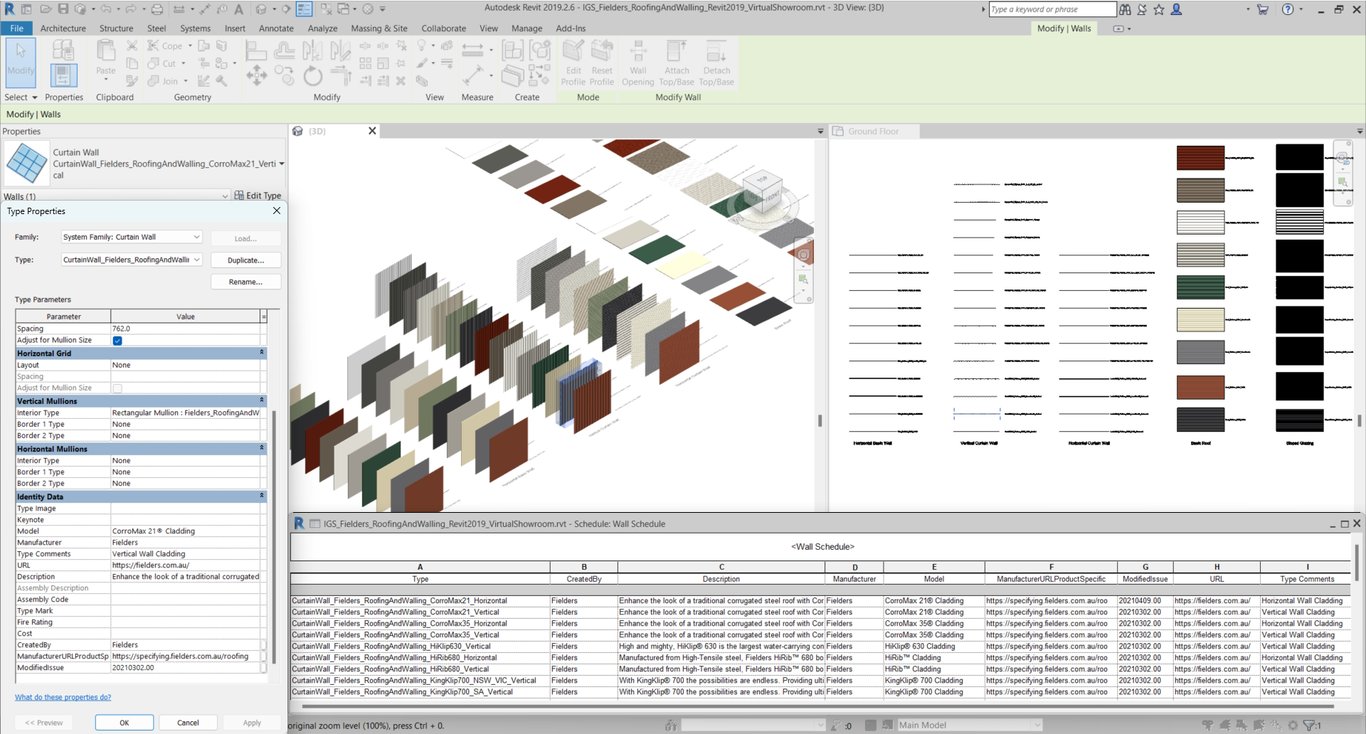Viewport: 1366px width, 734px height.
Task: Open the "What do these properties do?" link
Action: click(63, 697)
